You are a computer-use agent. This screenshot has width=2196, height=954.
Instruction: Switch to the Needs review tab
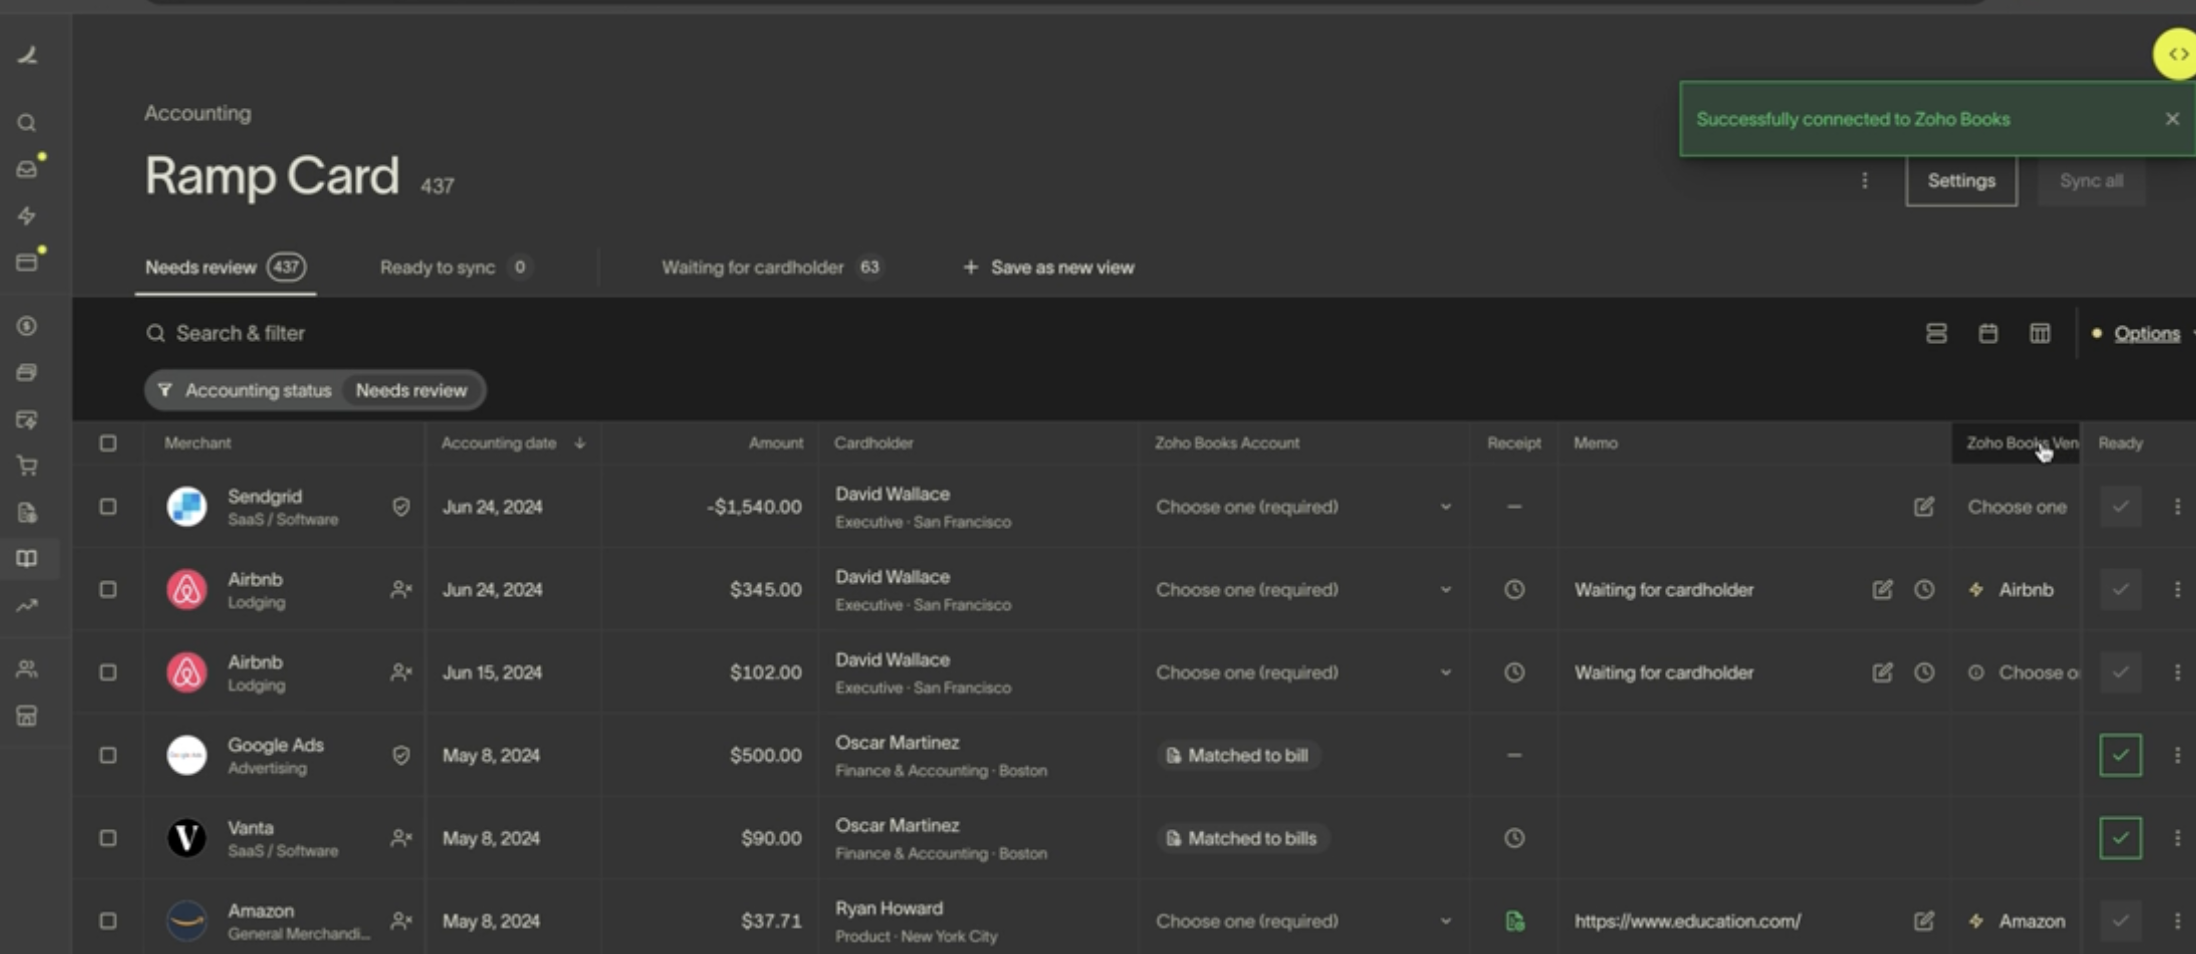225,268
